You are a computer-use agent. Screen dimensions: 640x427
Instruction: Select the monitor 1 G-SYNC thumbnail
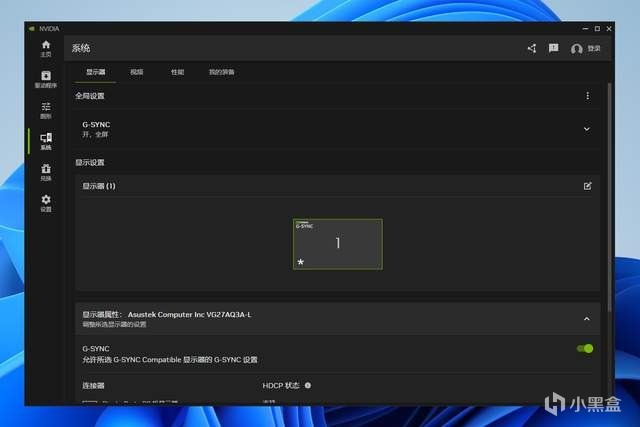pyautogui.click(x=338, y=244)
